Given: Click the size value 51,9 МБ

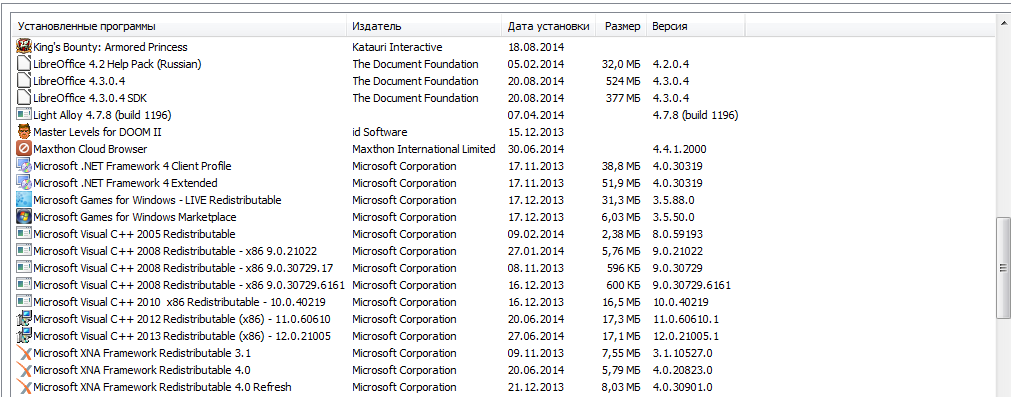Looking at the screenshot, I should [x=621, y=183].
